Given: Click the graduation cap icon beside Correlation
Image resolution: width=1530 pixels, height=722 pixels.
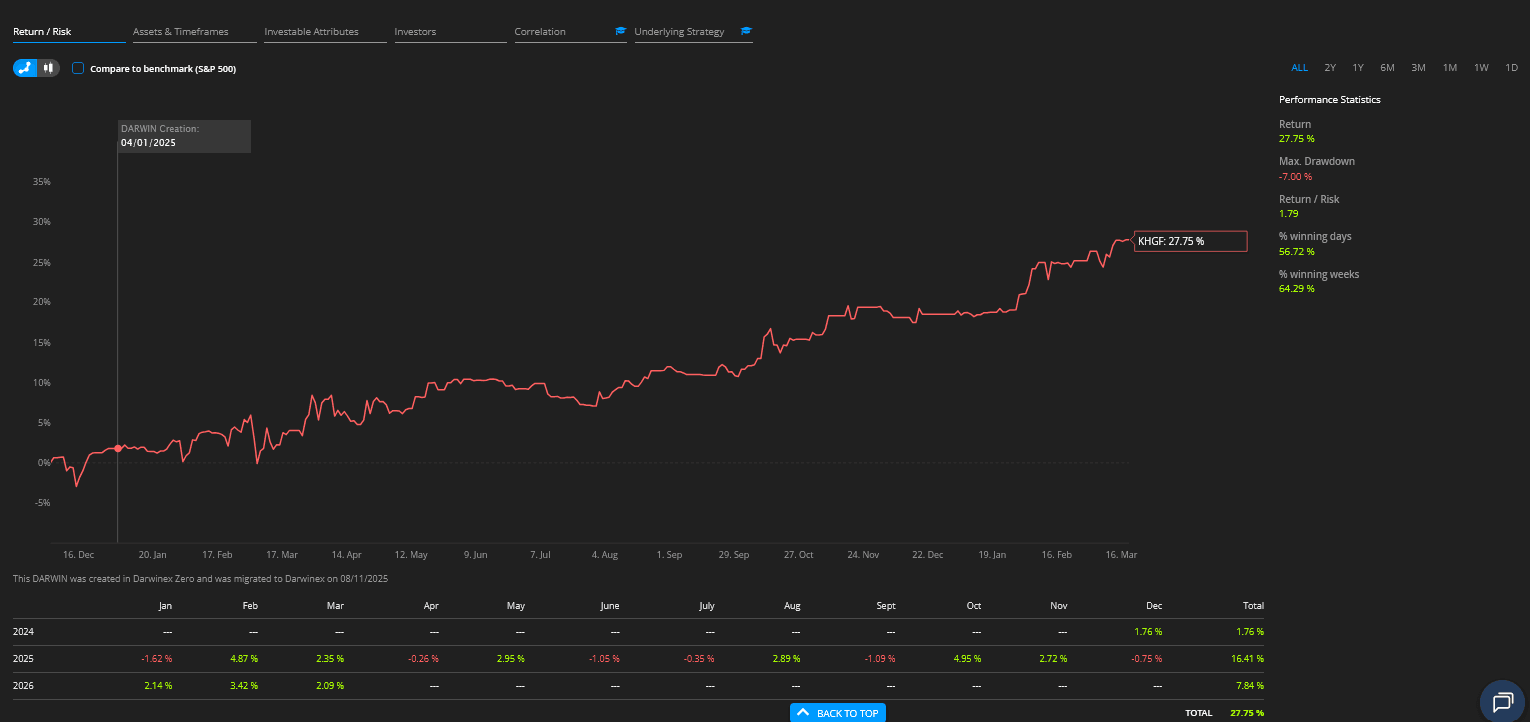Looking at the screenshot, I should (x=620, y=30).
